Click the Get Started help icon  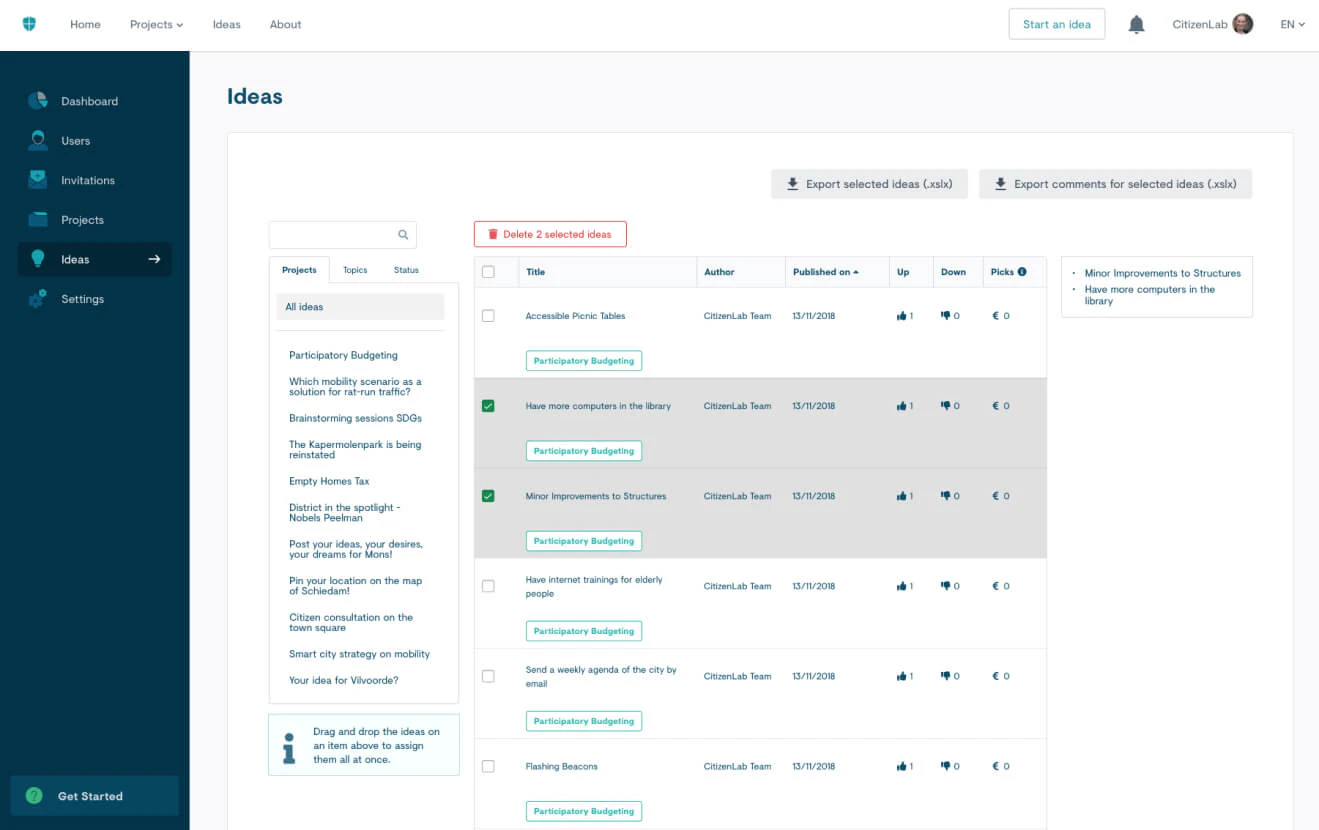pos(34,796)
